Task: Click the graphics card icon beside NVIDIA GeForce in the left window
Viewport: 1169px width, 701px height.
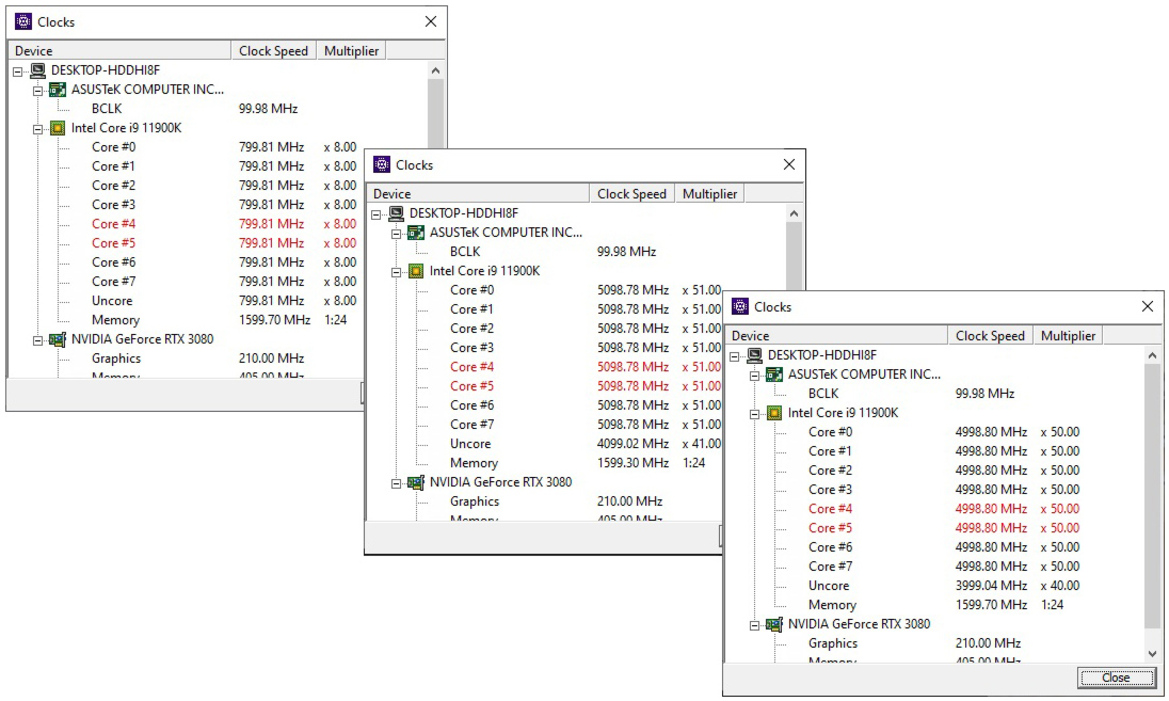Action: click(x=57, y=339)
